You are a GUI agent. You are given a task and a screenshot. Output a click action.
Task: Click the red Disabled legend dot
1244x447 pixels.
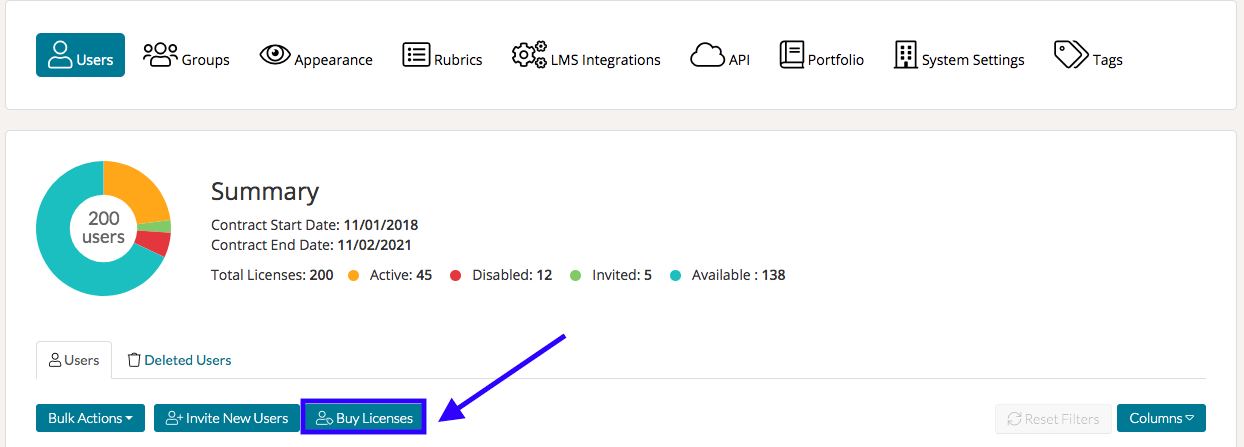(x=455, y=275)
